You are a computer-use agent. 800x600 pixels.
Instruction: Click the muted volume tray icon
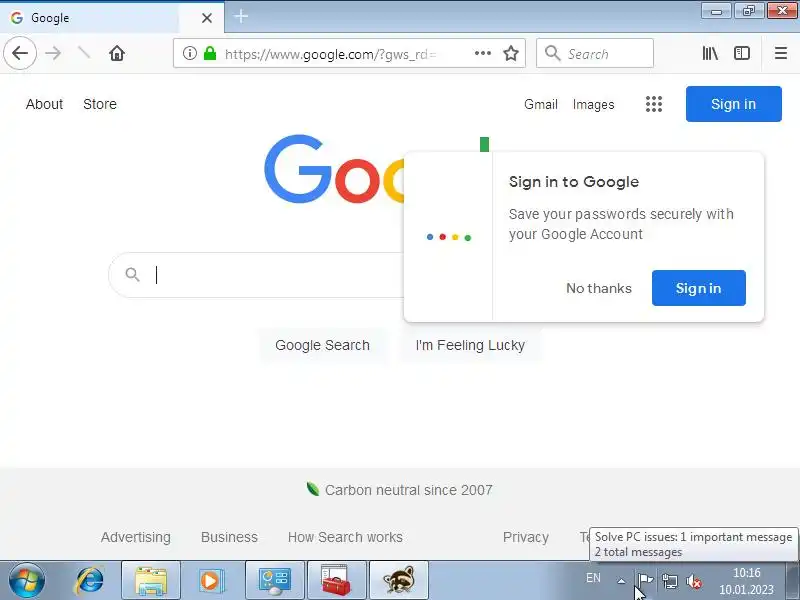694,581
